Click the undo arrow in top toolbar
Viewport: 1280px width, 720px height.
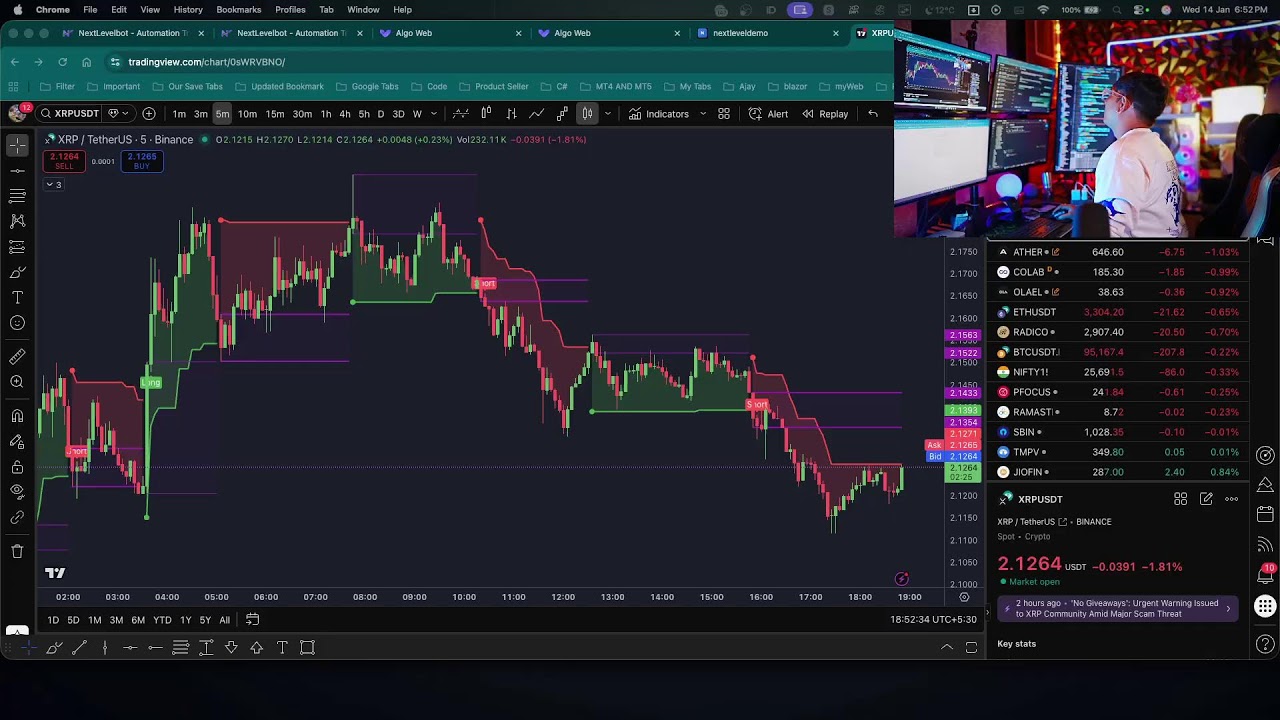873,114
